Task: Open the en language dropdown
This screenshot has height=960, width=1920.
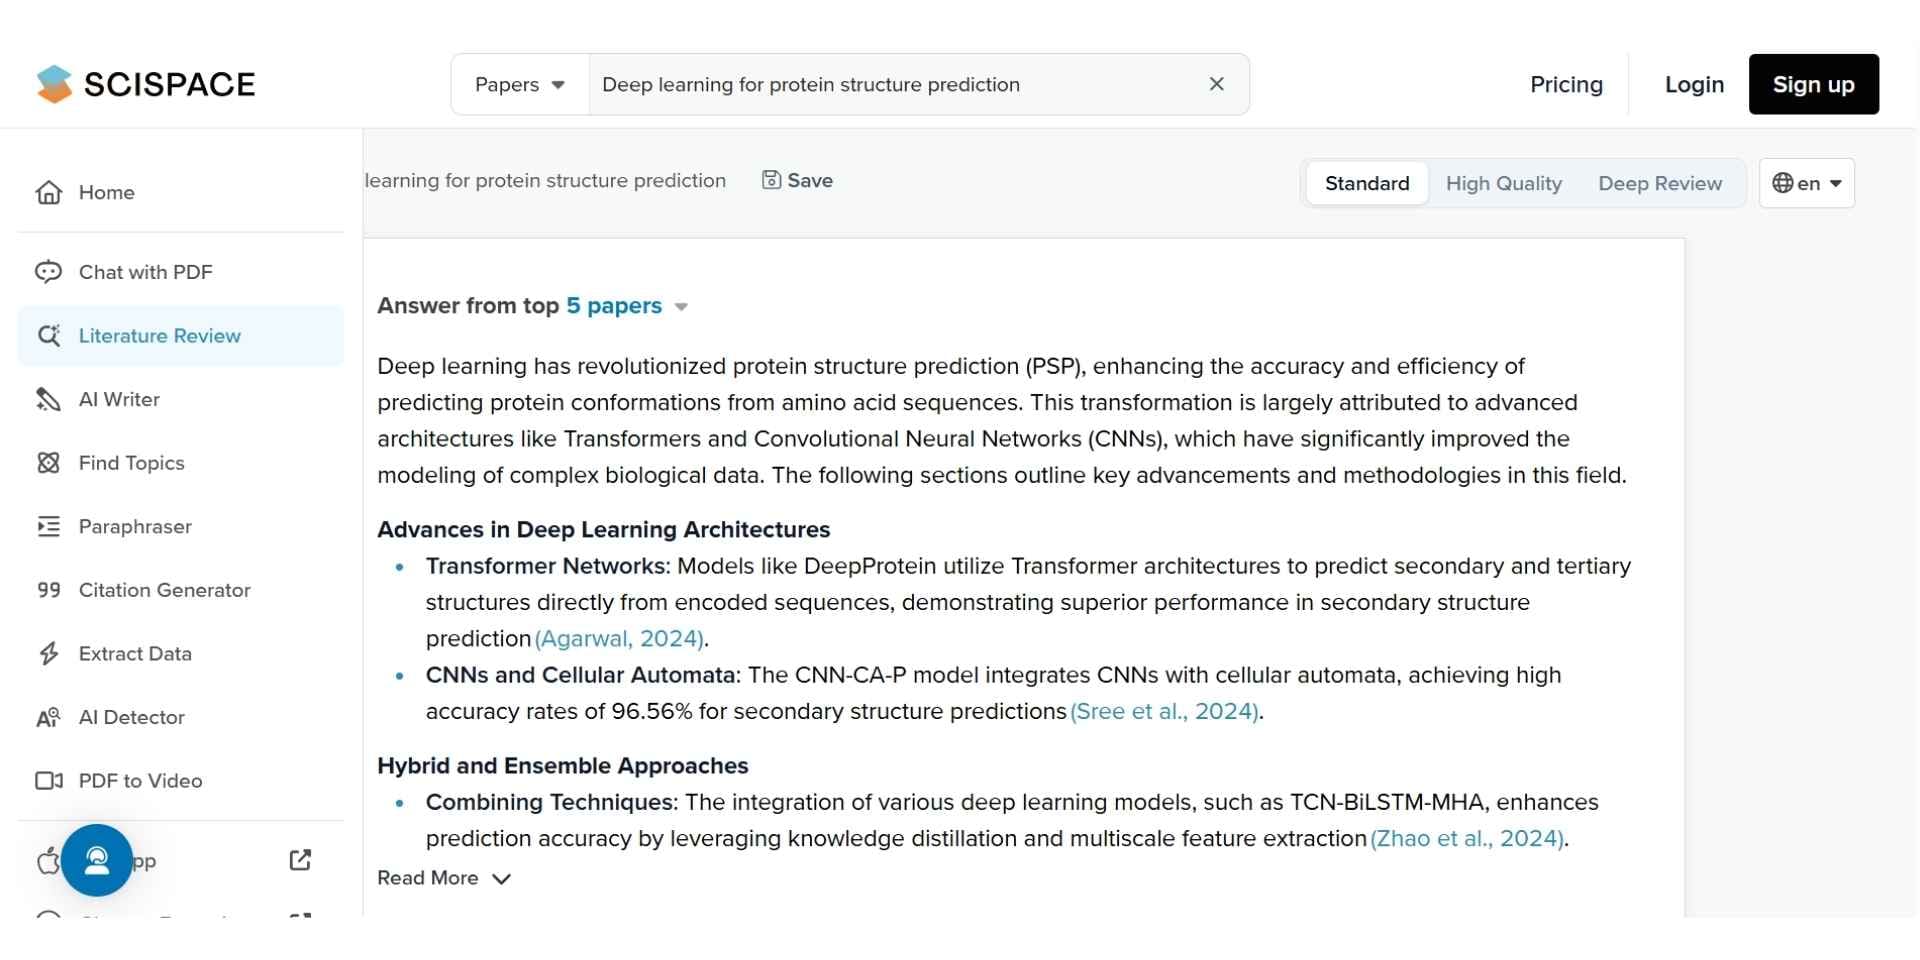Action: (1807, 183)
